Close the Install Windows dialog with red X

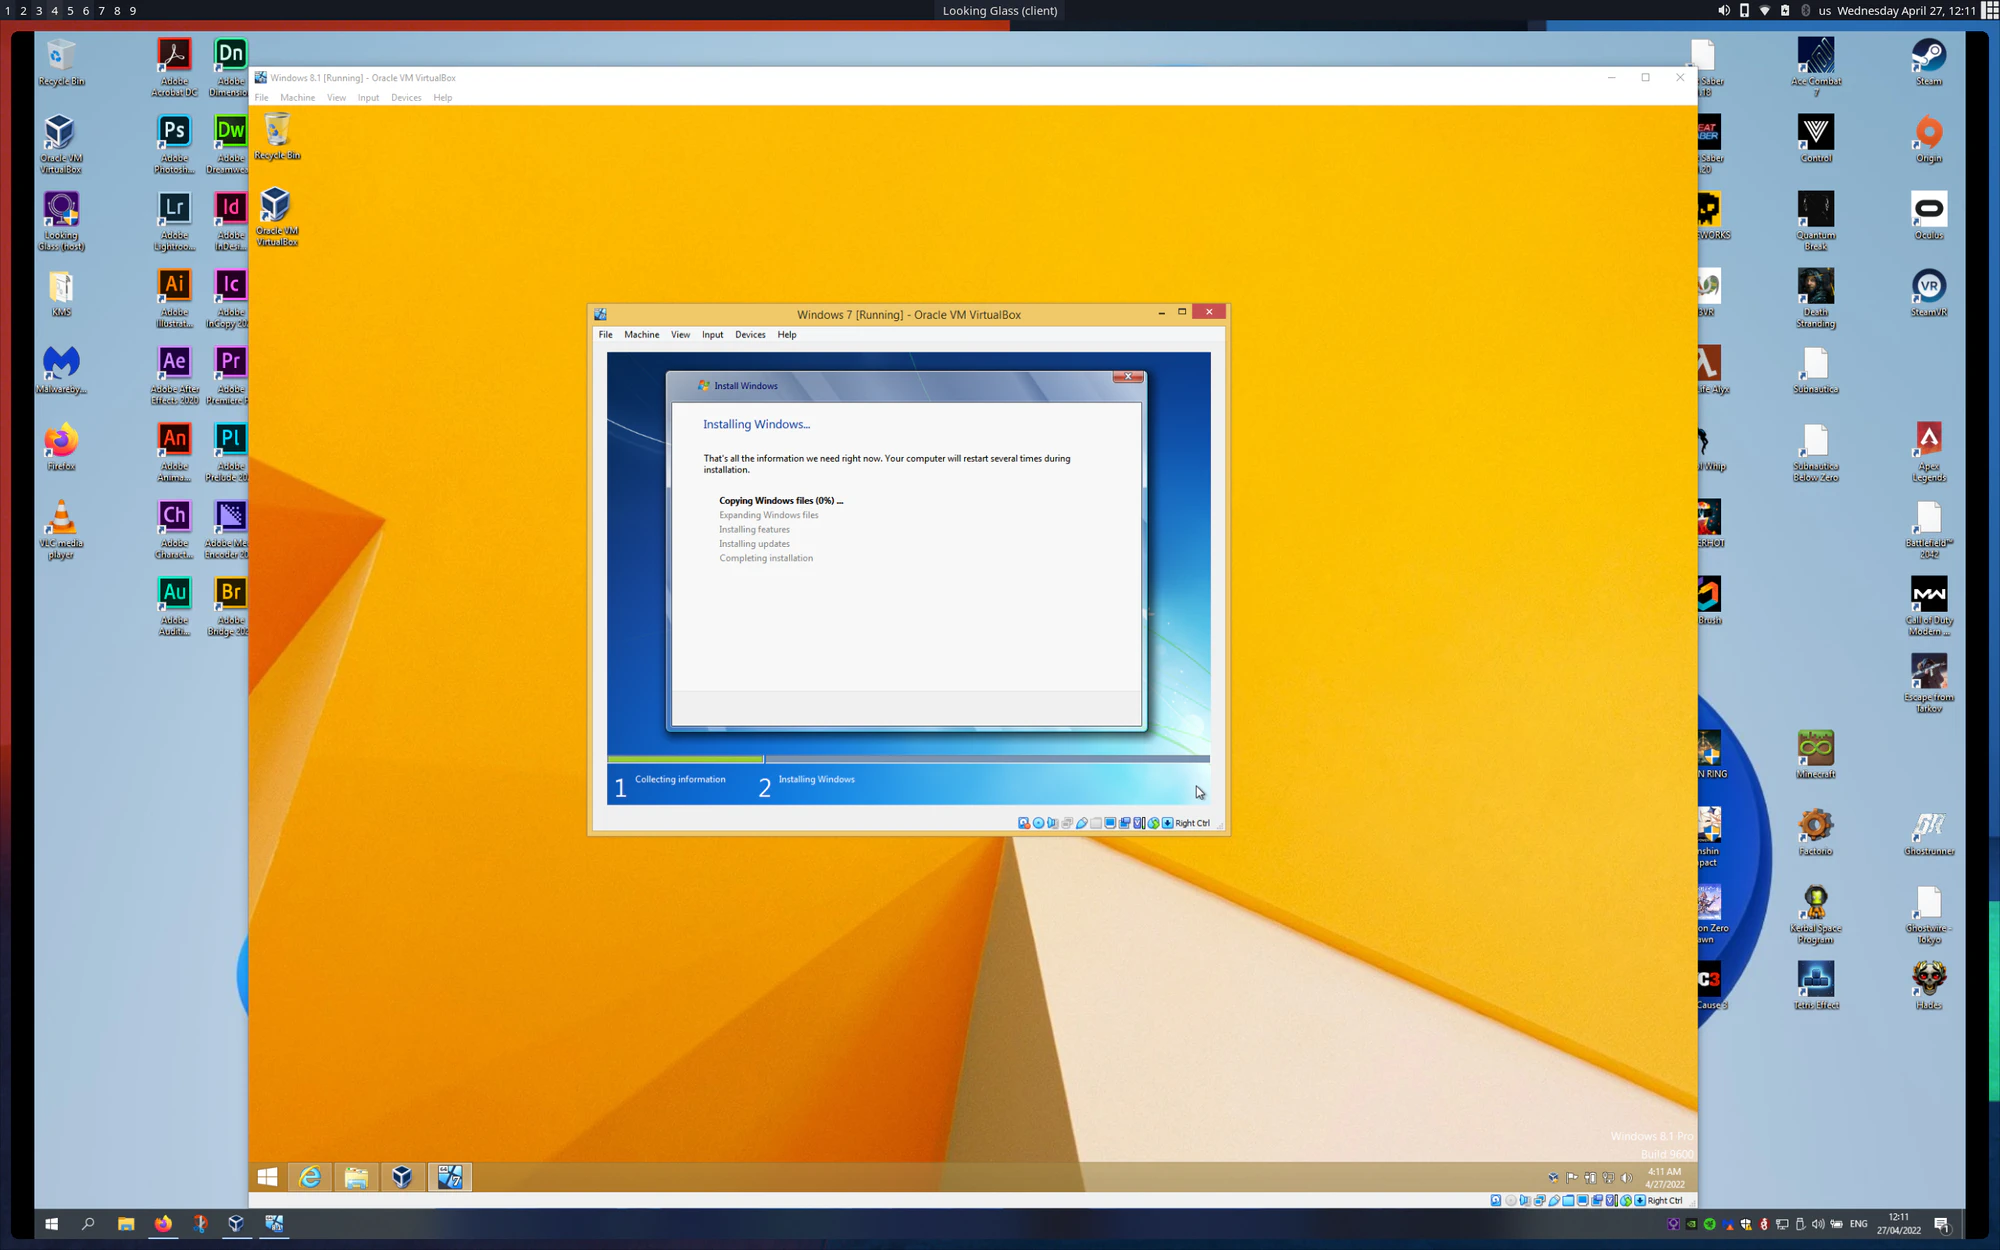[x=1128, y=377]
